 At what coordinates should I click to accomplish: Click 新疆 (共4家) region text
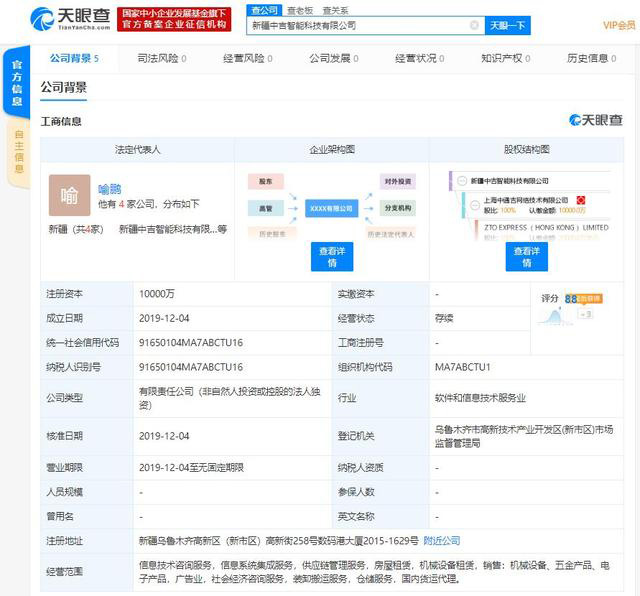(x=76, y=229)
